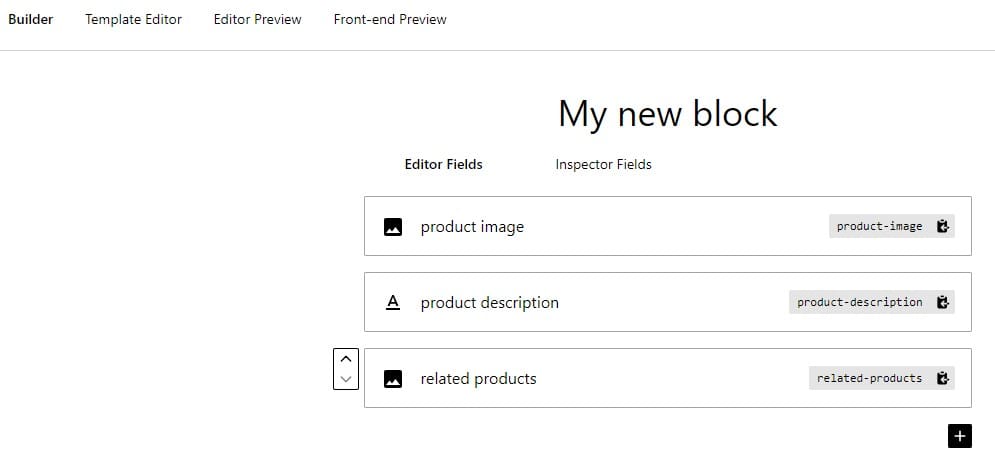Click the image icon on the related products field
995x467 pixels.
click(393, 379)
